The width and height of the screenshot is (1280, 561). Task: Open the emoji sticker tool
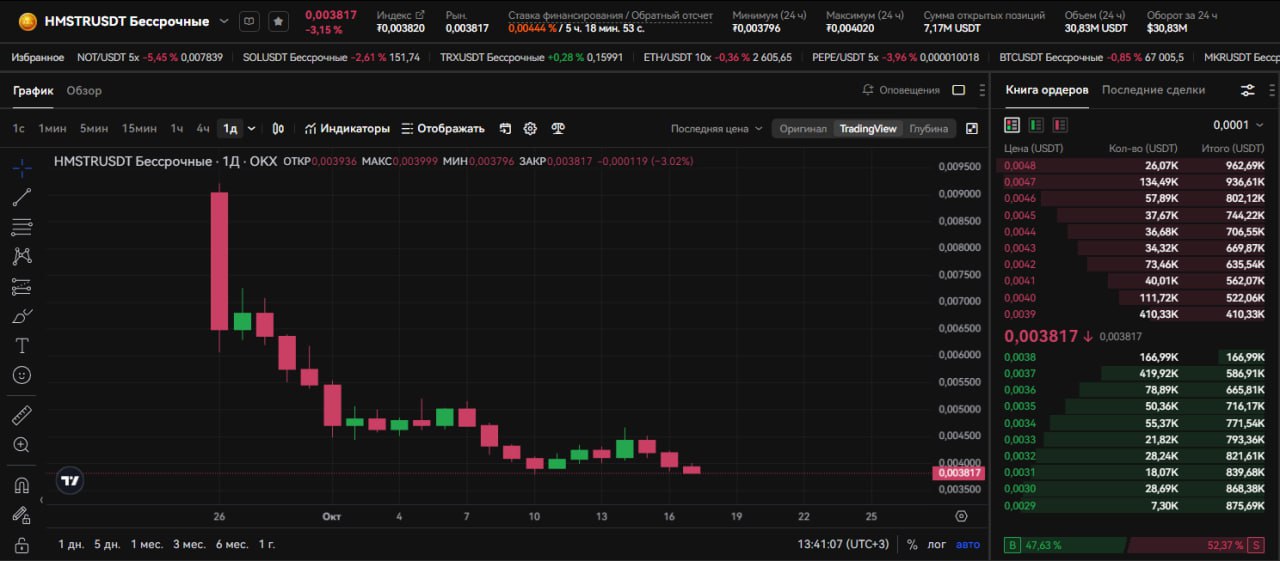click(21, 375)
